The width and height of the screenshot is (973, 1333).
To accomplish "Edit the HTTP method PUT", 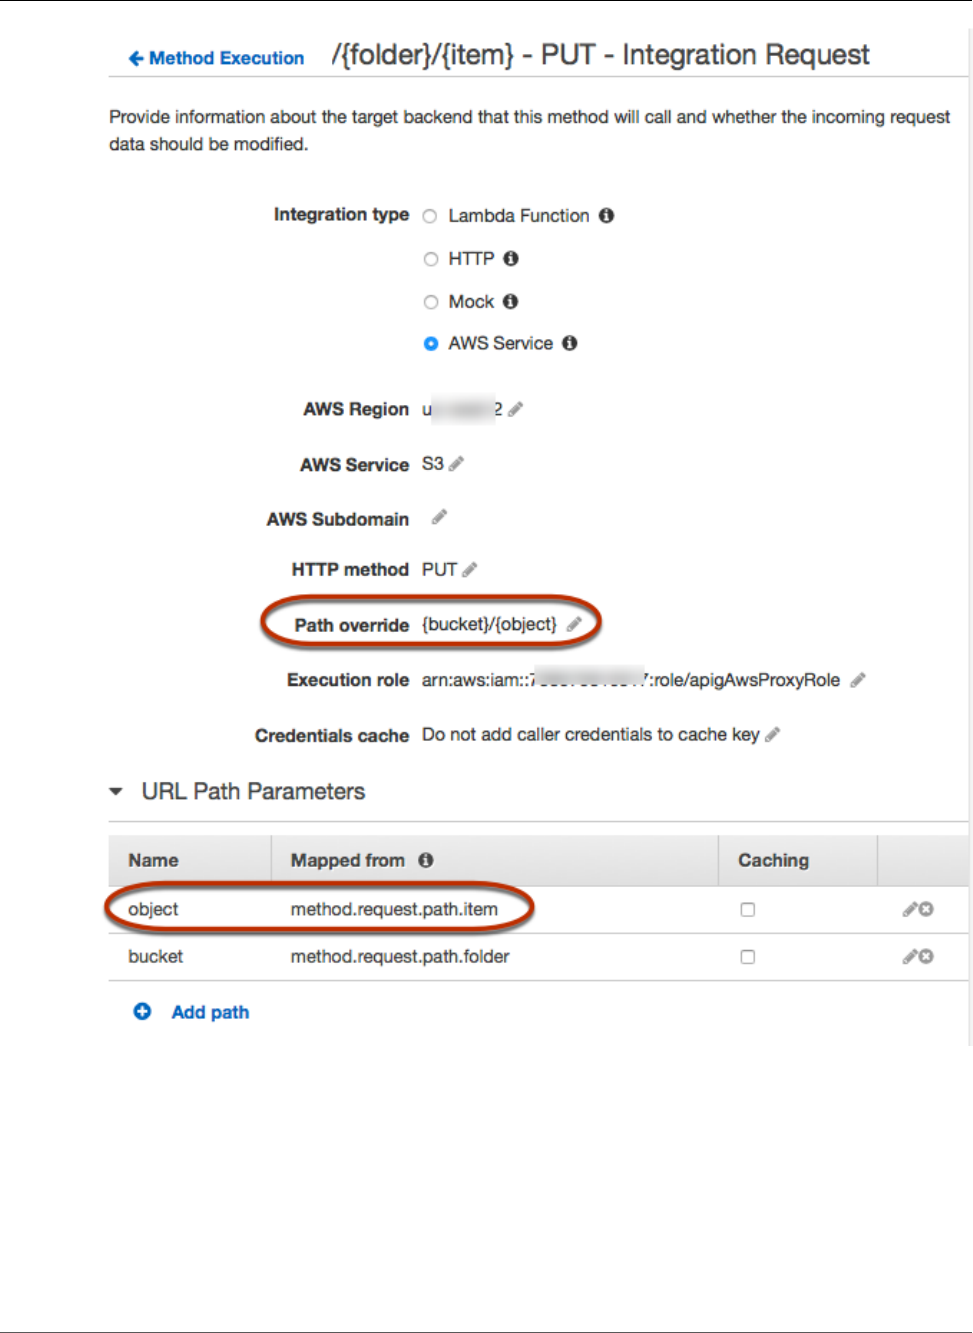I will click(470, 570).
